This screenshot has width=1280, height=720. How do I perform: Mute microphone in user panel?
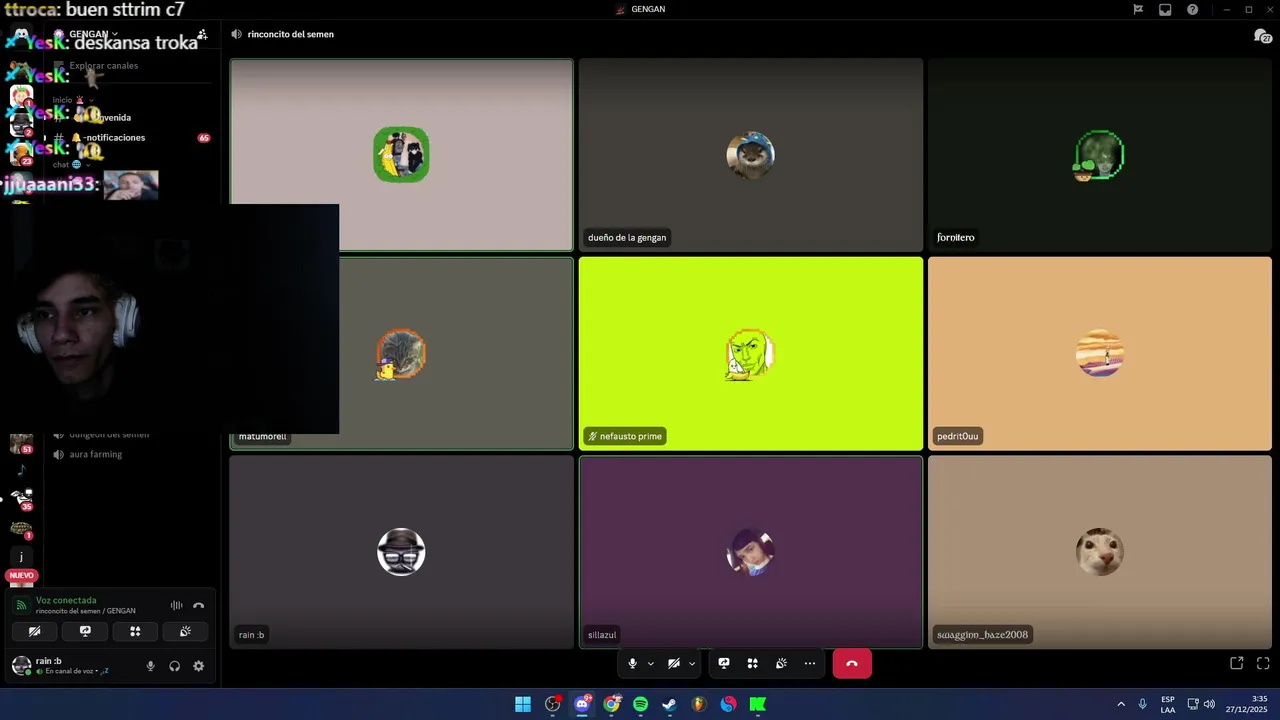click(151, 666)
